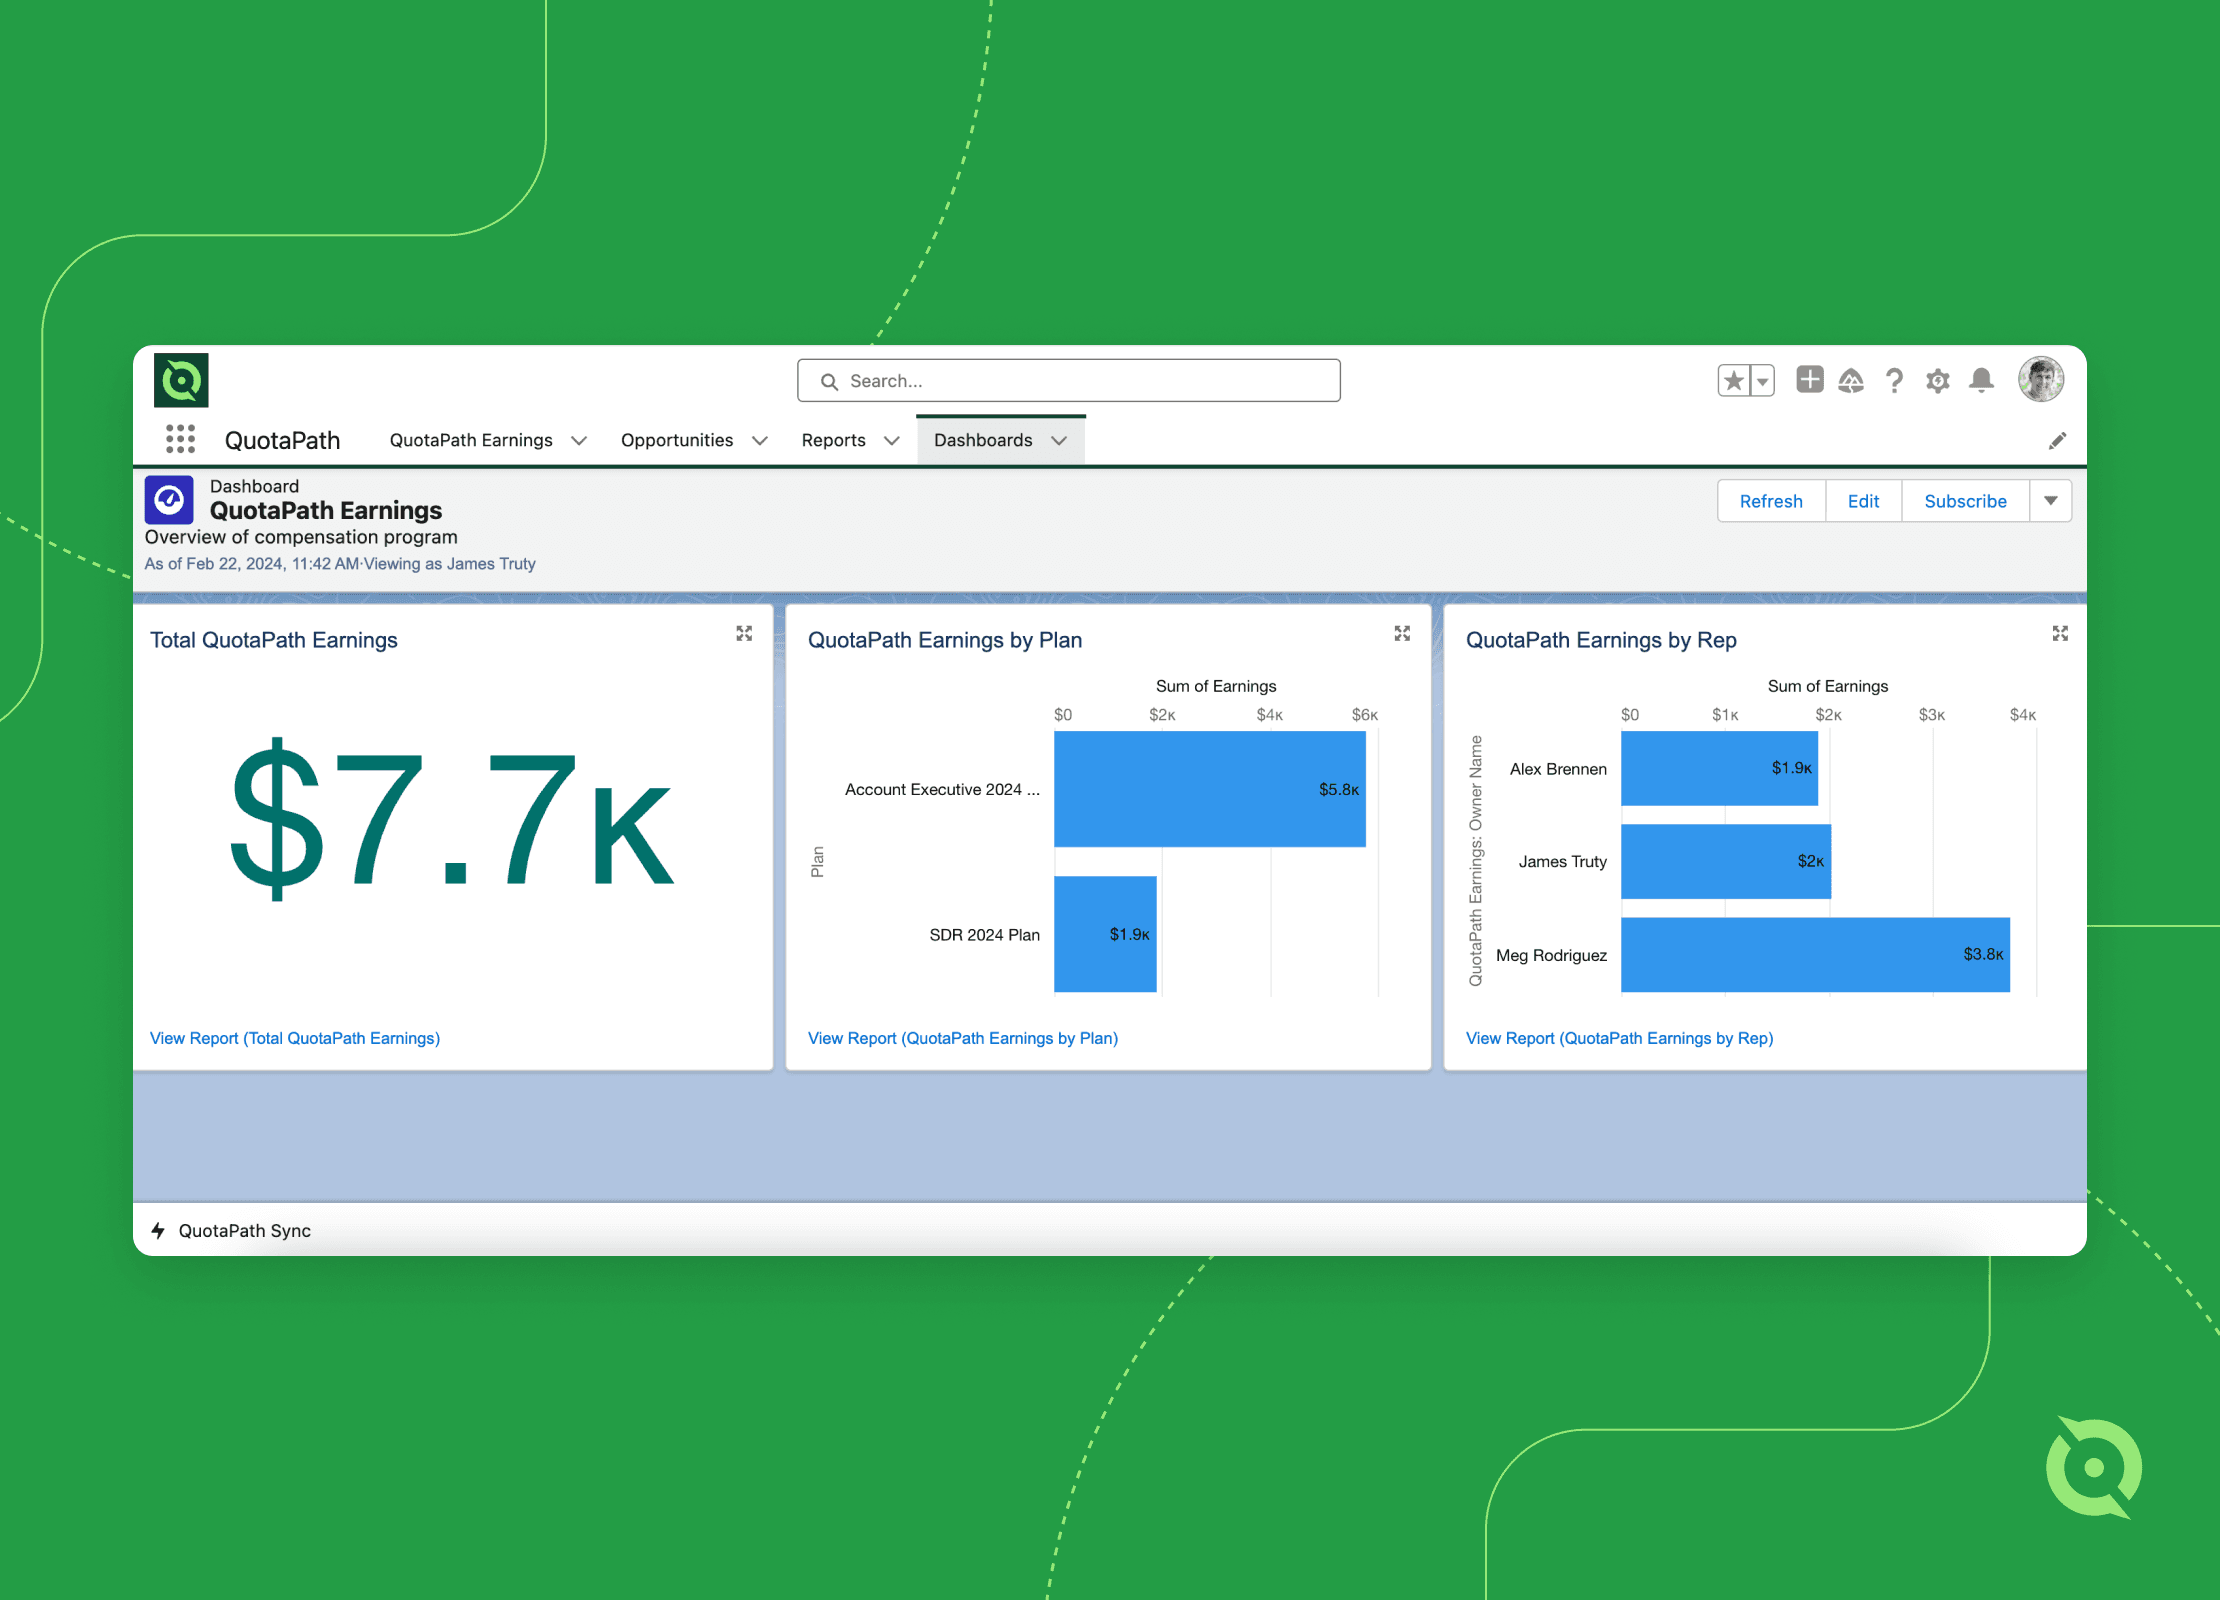Click the 'SDR 2024 Plan' axis label
This screenshot has width=2220, height=1600.
pos(984,934)
